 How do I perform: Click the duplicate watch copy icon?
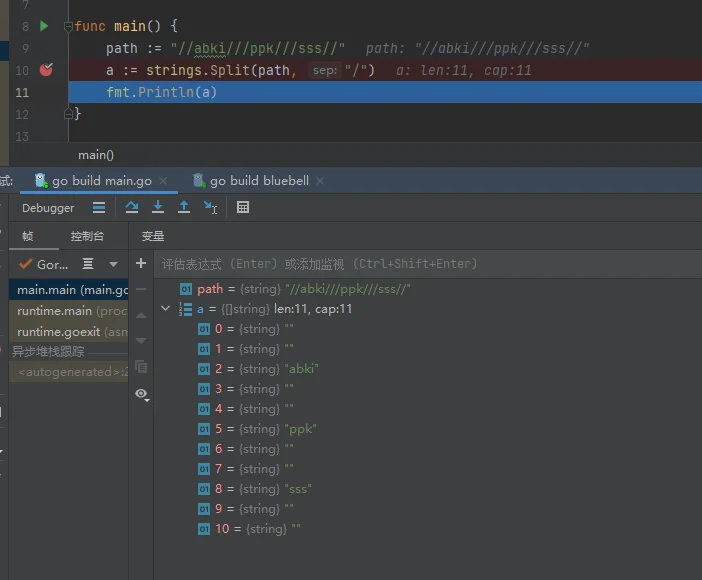(141, 367)
